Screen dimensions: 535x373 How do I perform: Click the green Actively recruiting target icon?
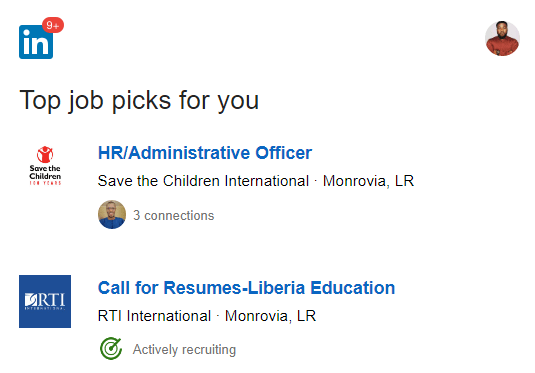click(x=111, y=348)
